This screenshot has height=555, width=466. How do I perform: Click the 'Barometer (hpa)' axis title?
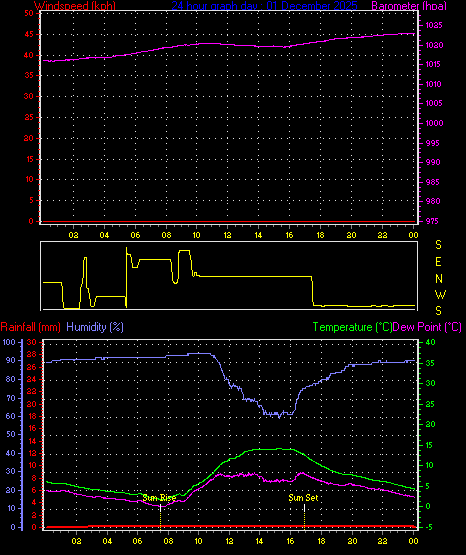(x=409, y=5)
